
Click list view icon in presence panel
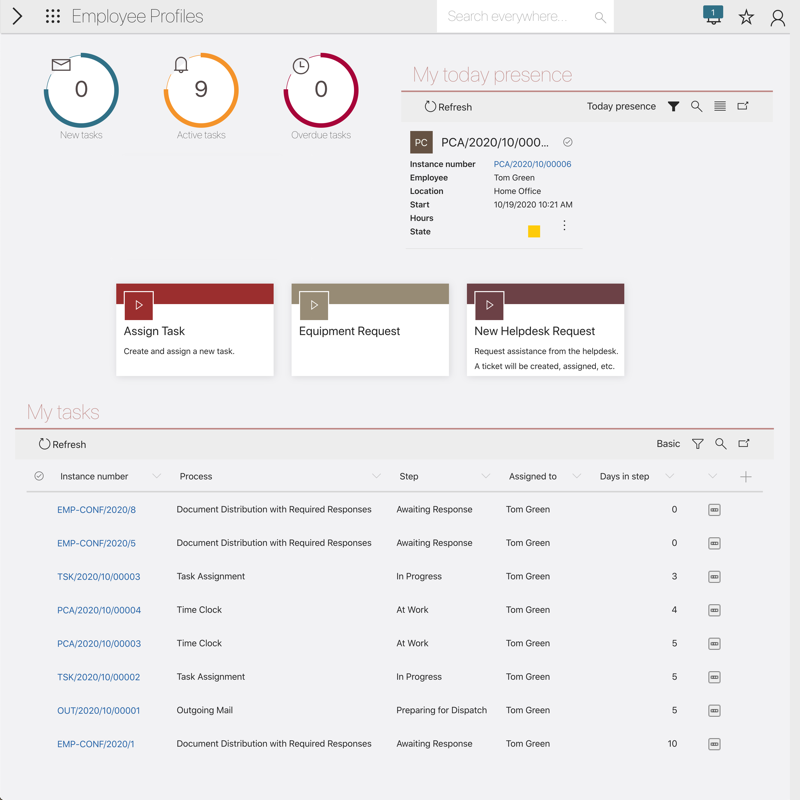pyautogui.click(x=720, y=106)
